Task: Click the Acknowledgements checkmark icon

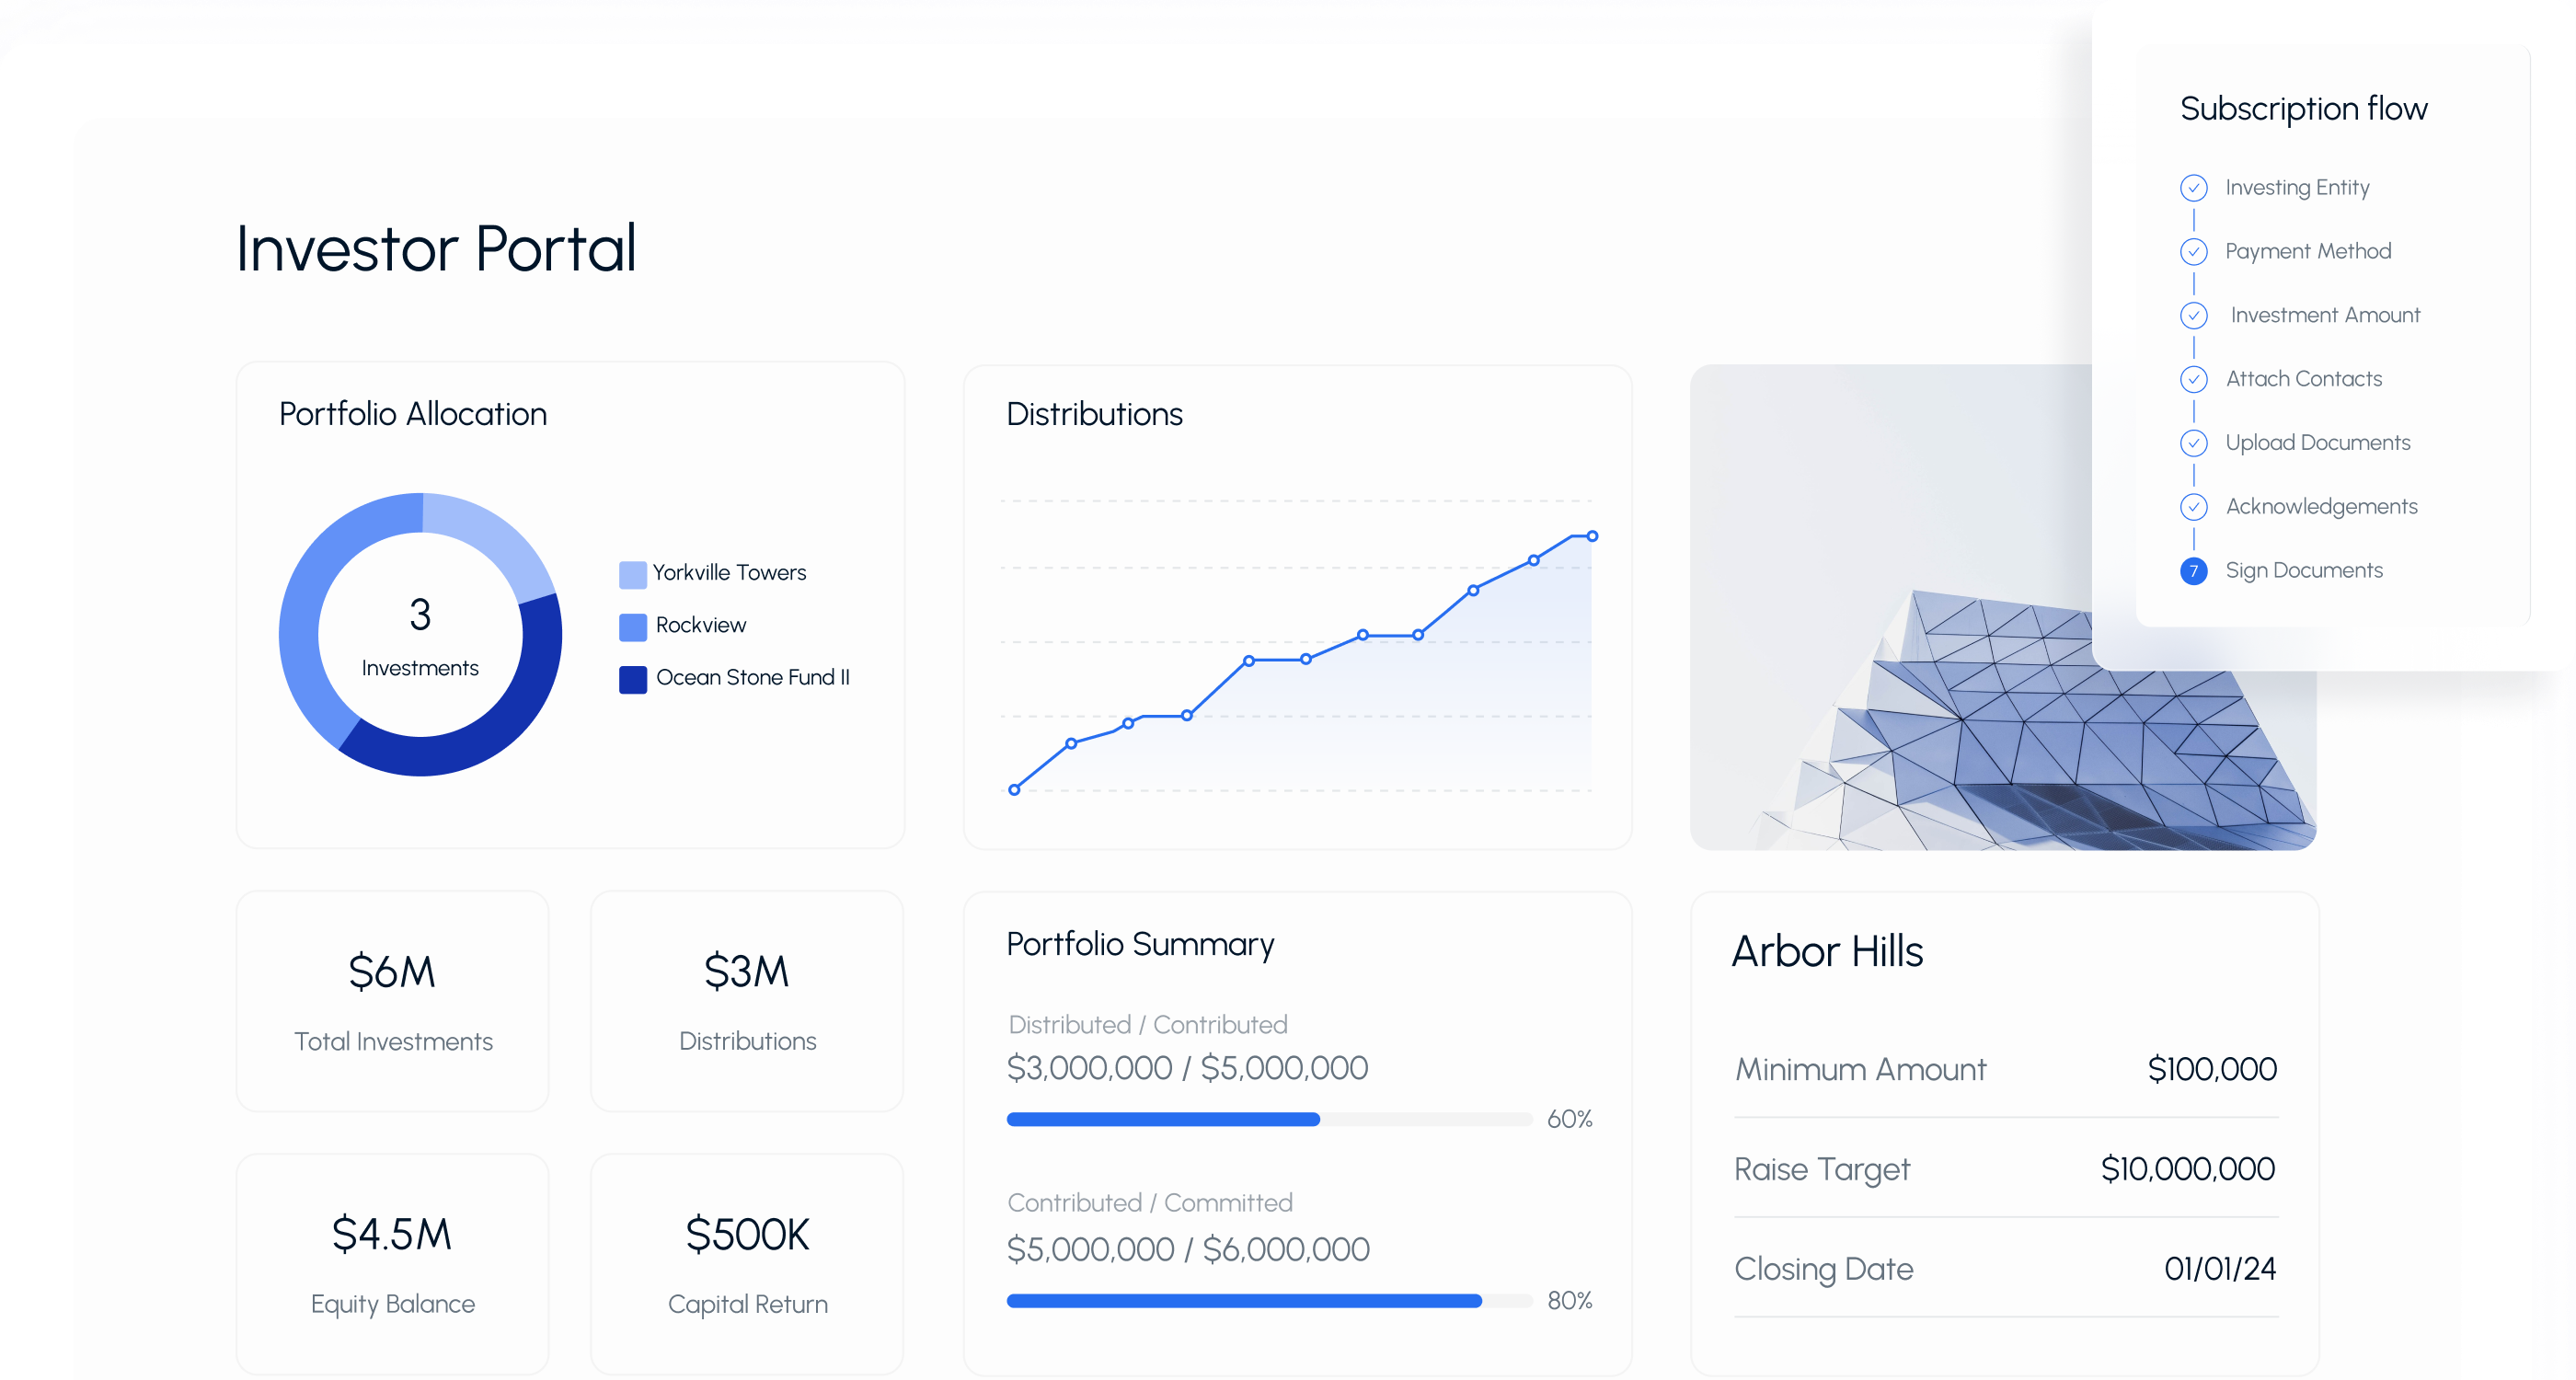Action: (x=2193, y=507)
